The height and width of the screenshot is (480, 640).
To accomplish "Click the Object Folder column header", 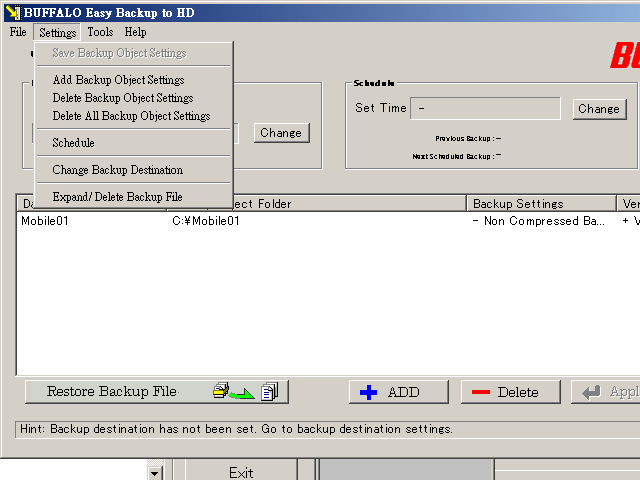I will pos(316,204).
